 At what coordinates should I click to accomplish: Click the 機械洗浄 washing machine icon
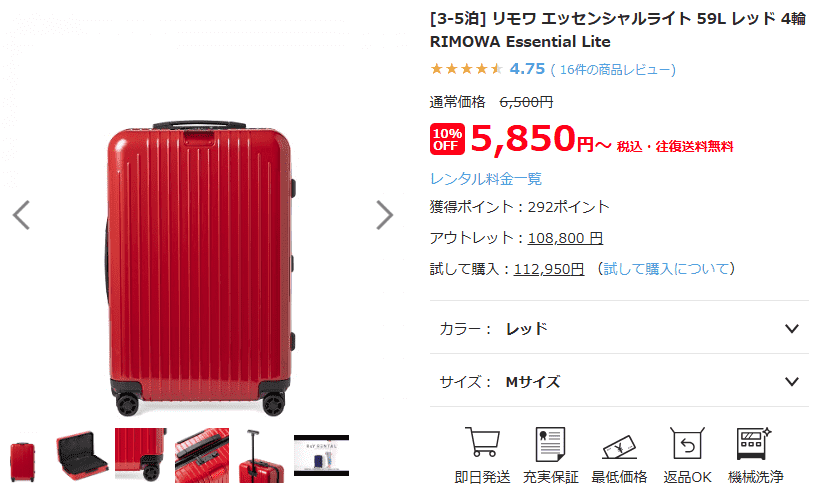point(754,443)
